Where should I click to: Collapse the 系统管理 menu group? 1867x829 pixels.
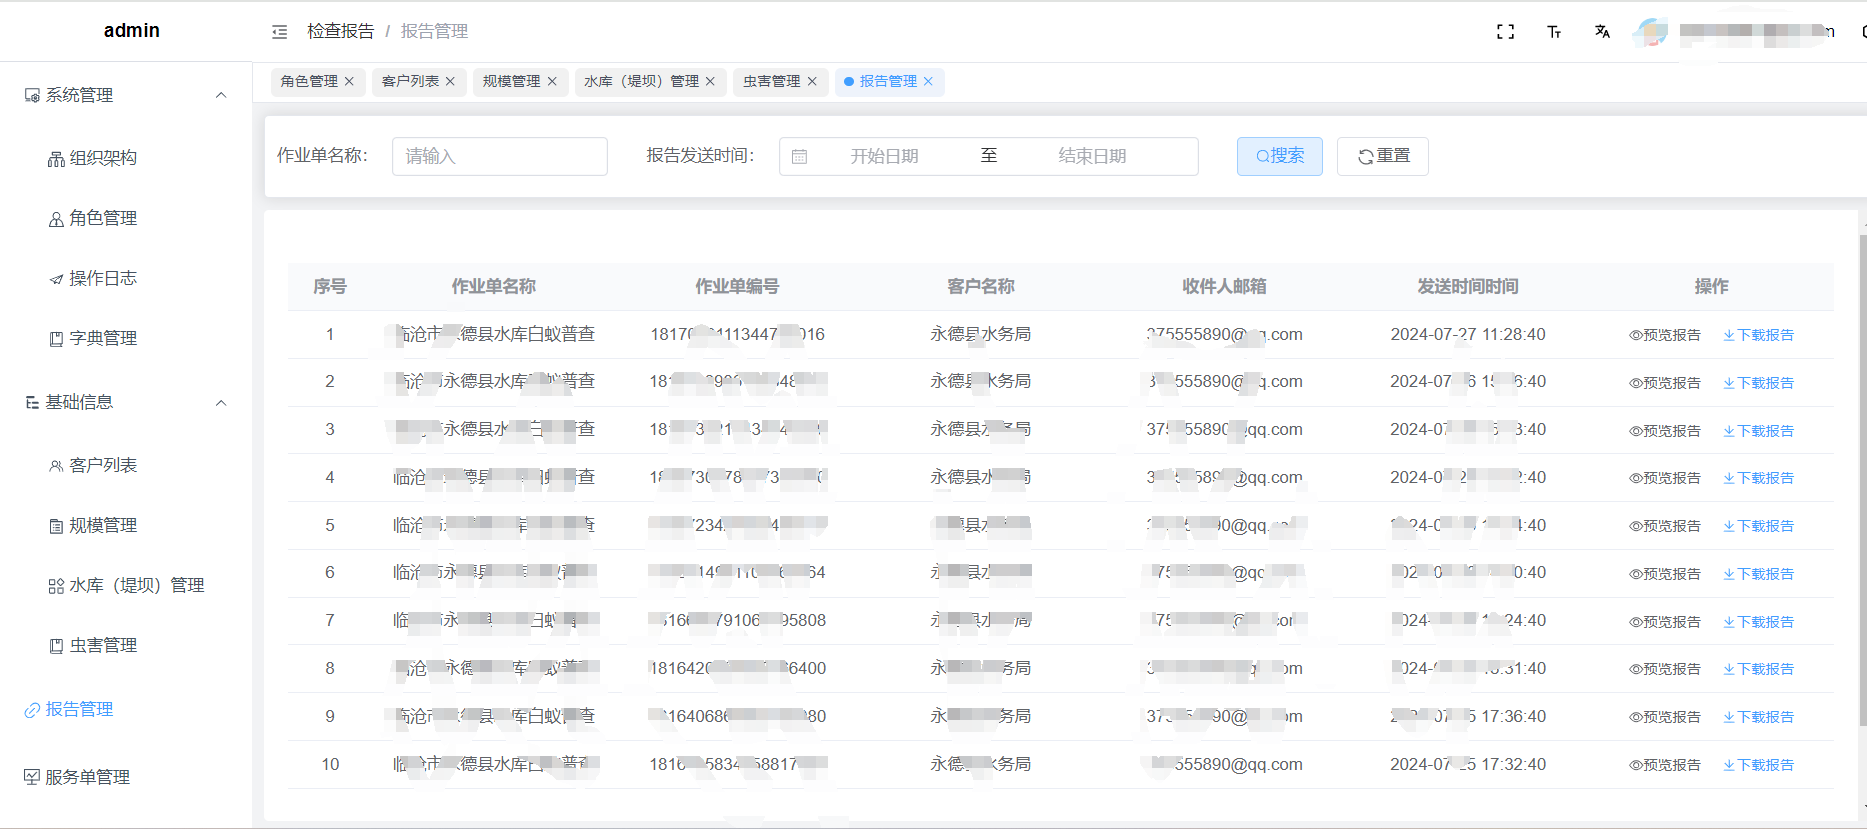pos(221,95)
